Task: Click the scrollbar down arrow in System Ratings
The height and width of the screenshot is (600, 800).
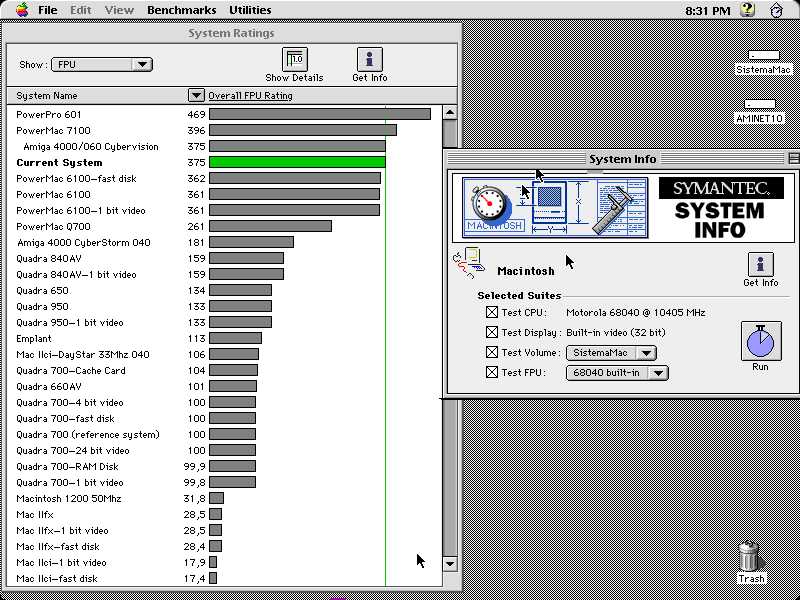Action: [x=449, y=564]
